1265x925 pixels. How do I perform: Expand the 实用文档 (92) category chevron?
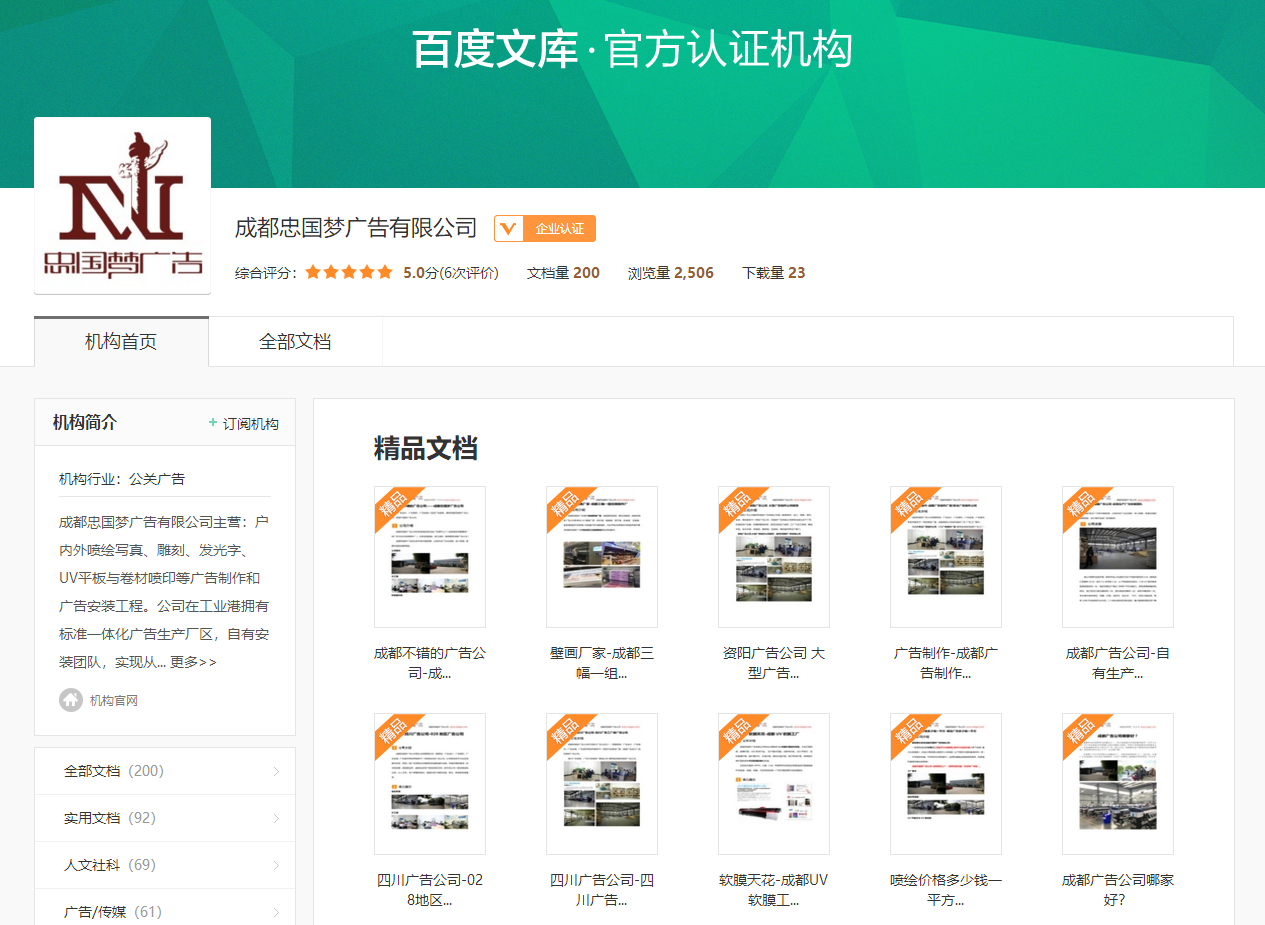(x=276, y=818)
